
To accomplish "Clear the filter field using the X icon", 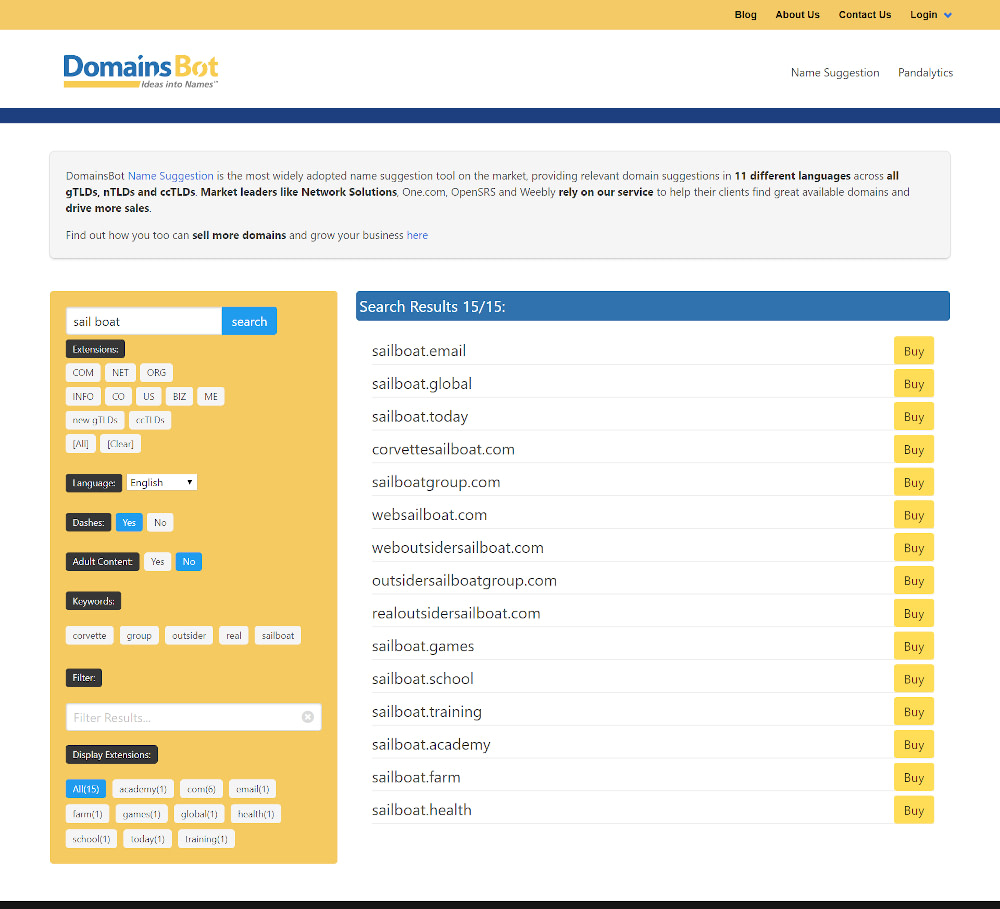I will click(x=307, y=716).
